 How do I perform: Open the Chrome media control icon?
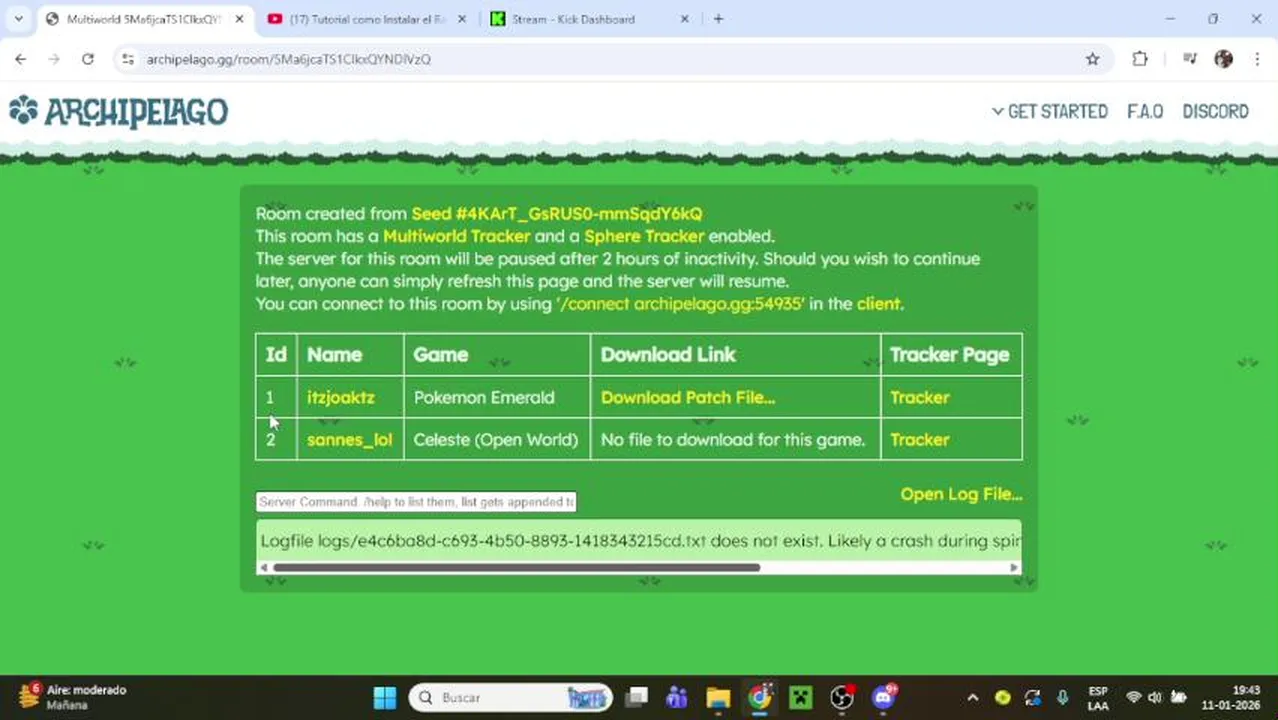pos(1189,59)
